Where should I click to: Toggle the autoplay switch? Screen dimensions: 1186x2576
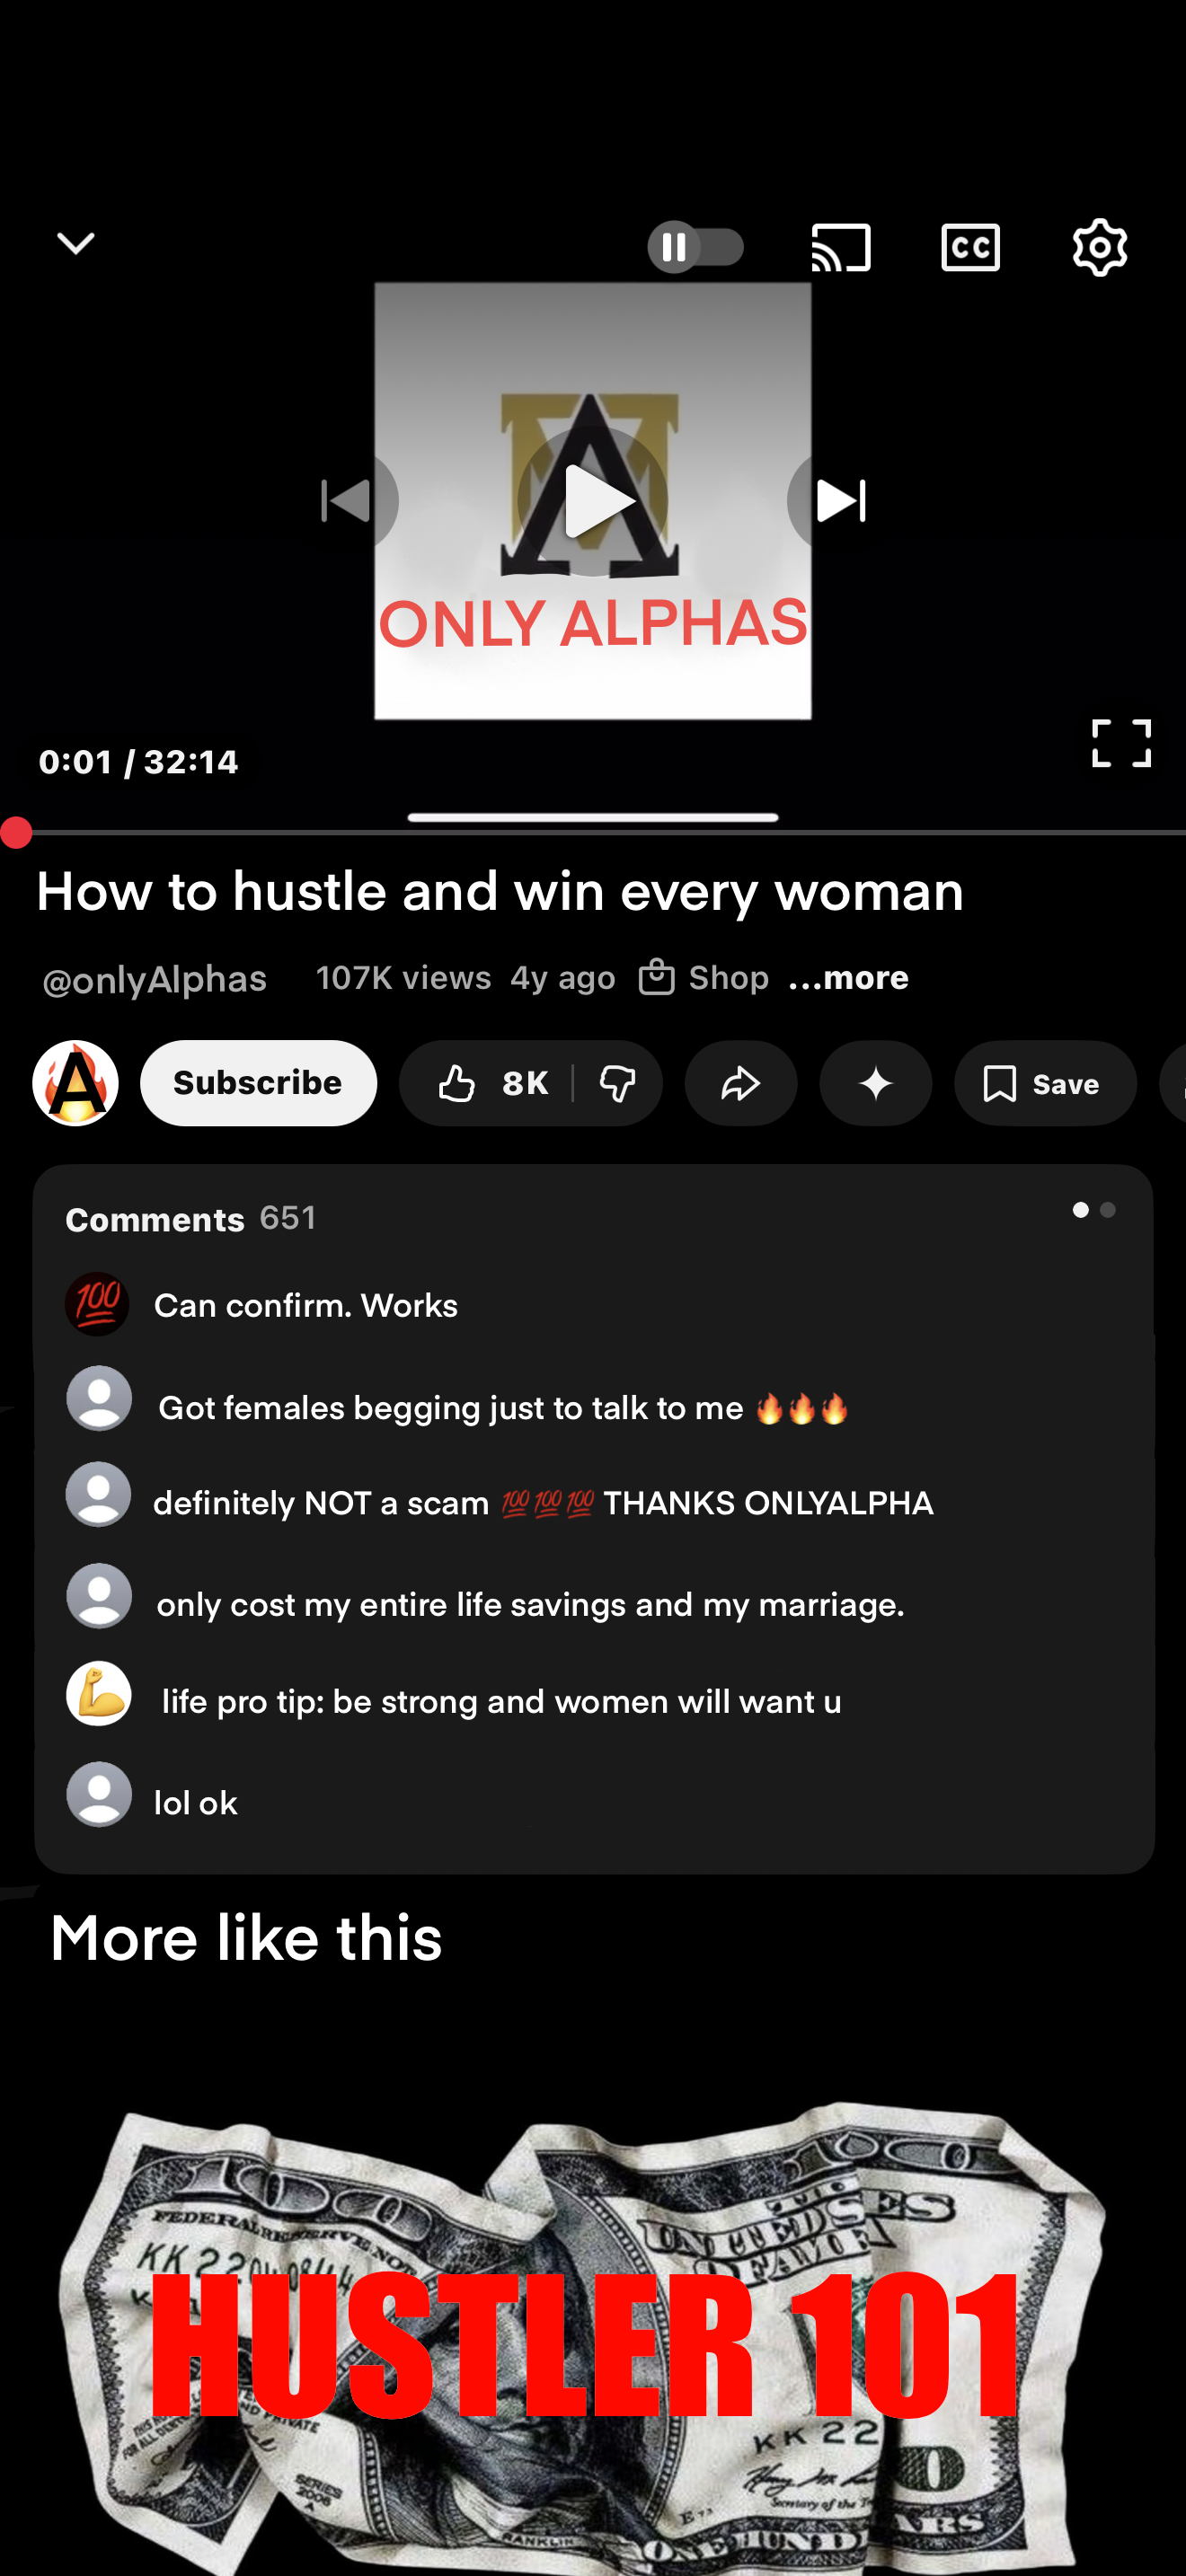click(695, 246)
